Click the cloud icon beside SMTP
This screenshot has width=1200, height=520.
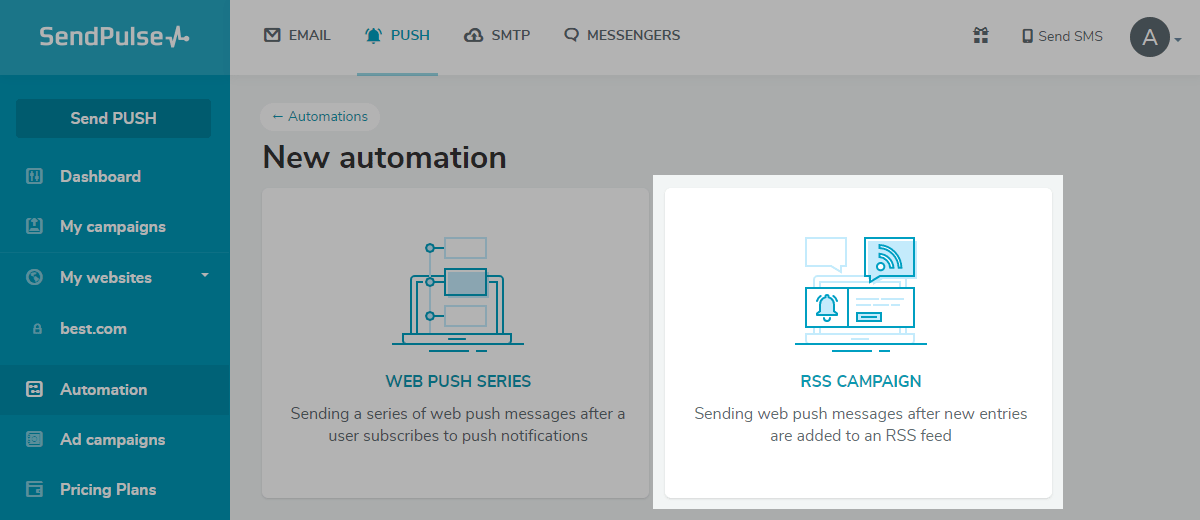point(474,36)
